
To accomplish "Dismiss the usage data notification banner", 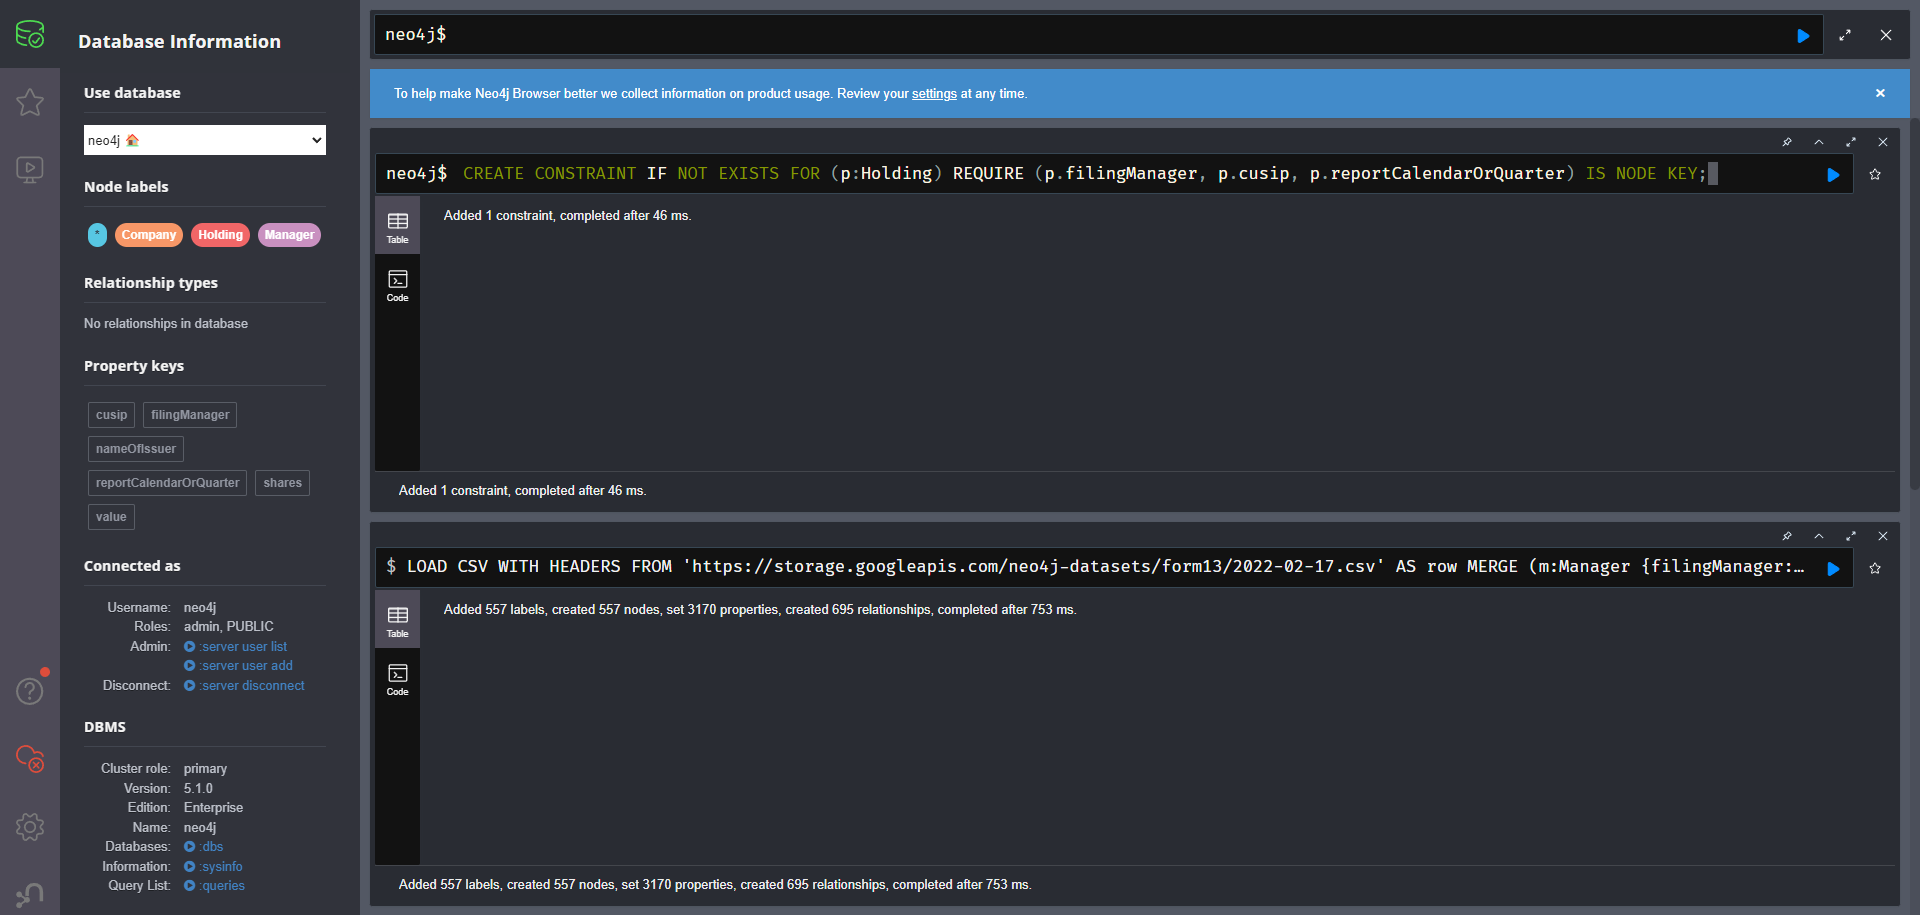I will pos(1880,93).
